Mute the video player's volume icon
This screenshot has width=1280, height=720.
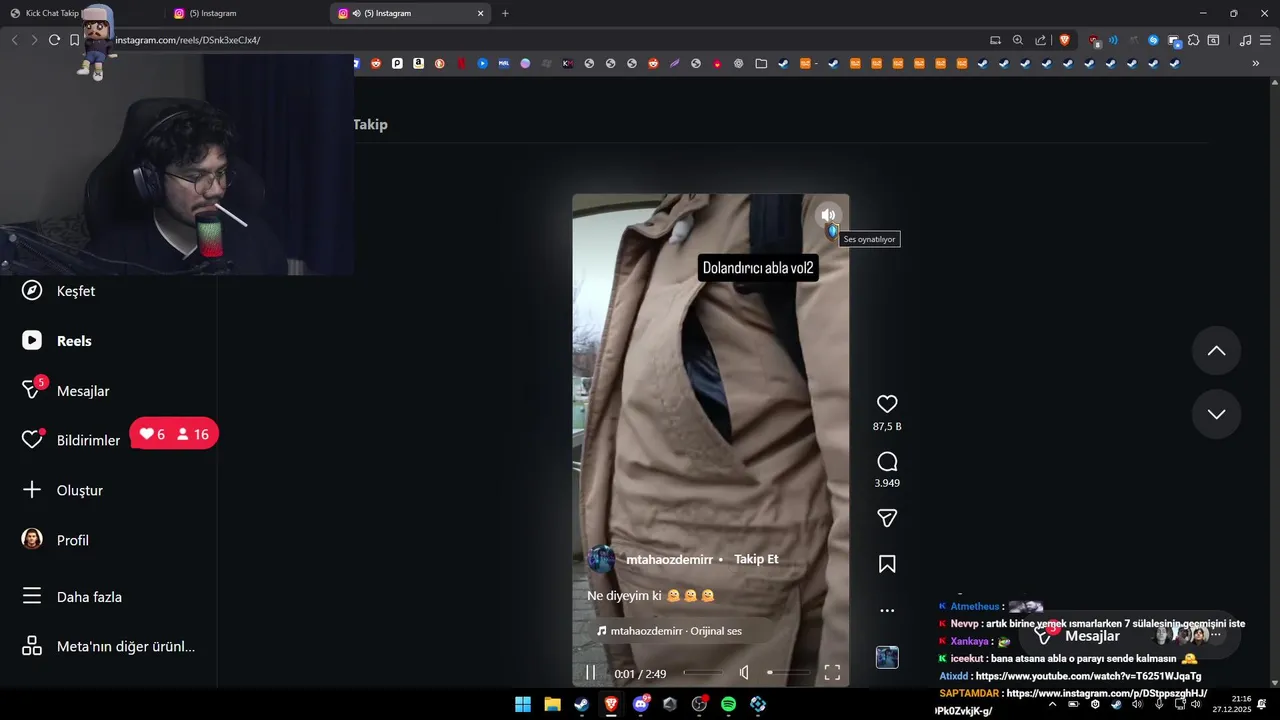[744, 673]
